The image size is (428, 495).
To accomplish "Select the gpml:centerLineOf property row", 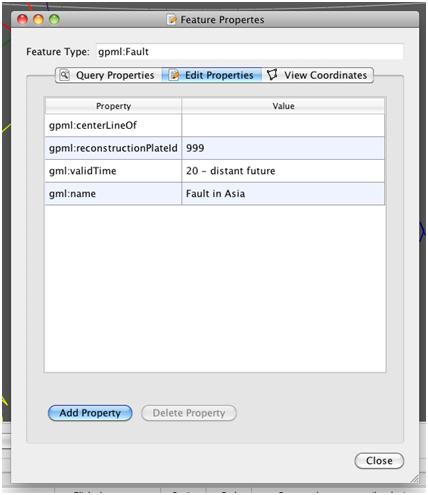I will tap(215, 125).
